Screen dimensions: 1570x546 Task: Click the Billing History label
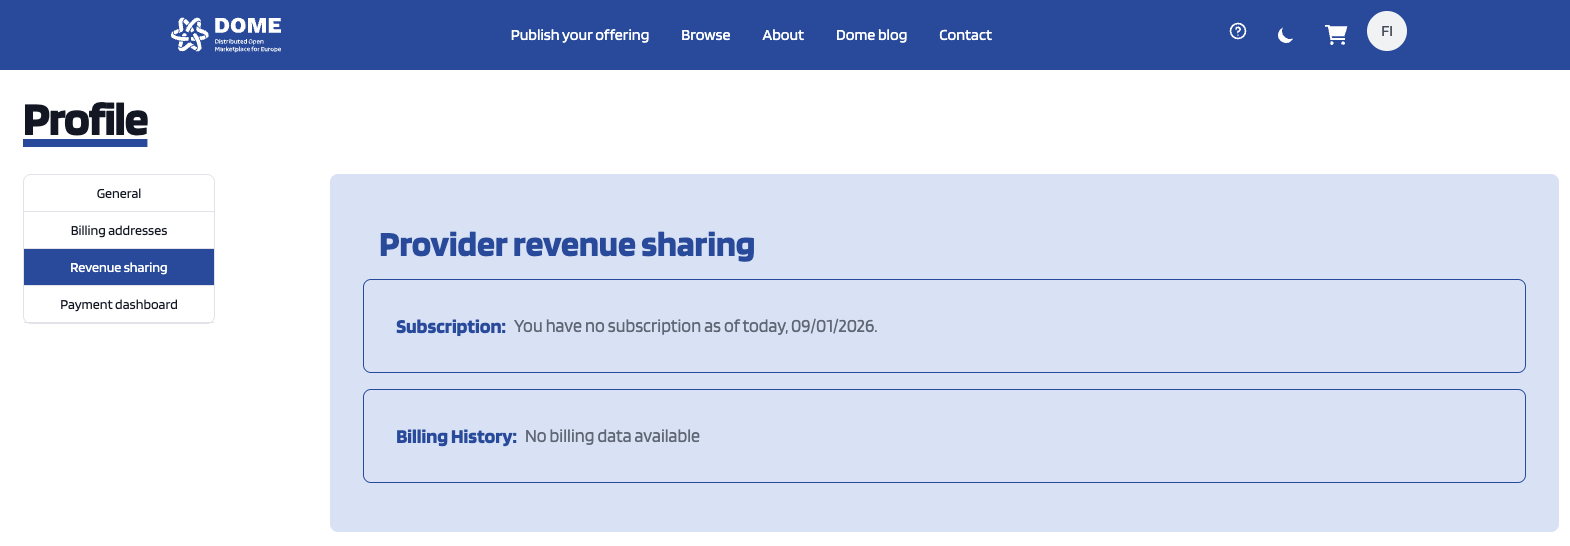point(456,437)
